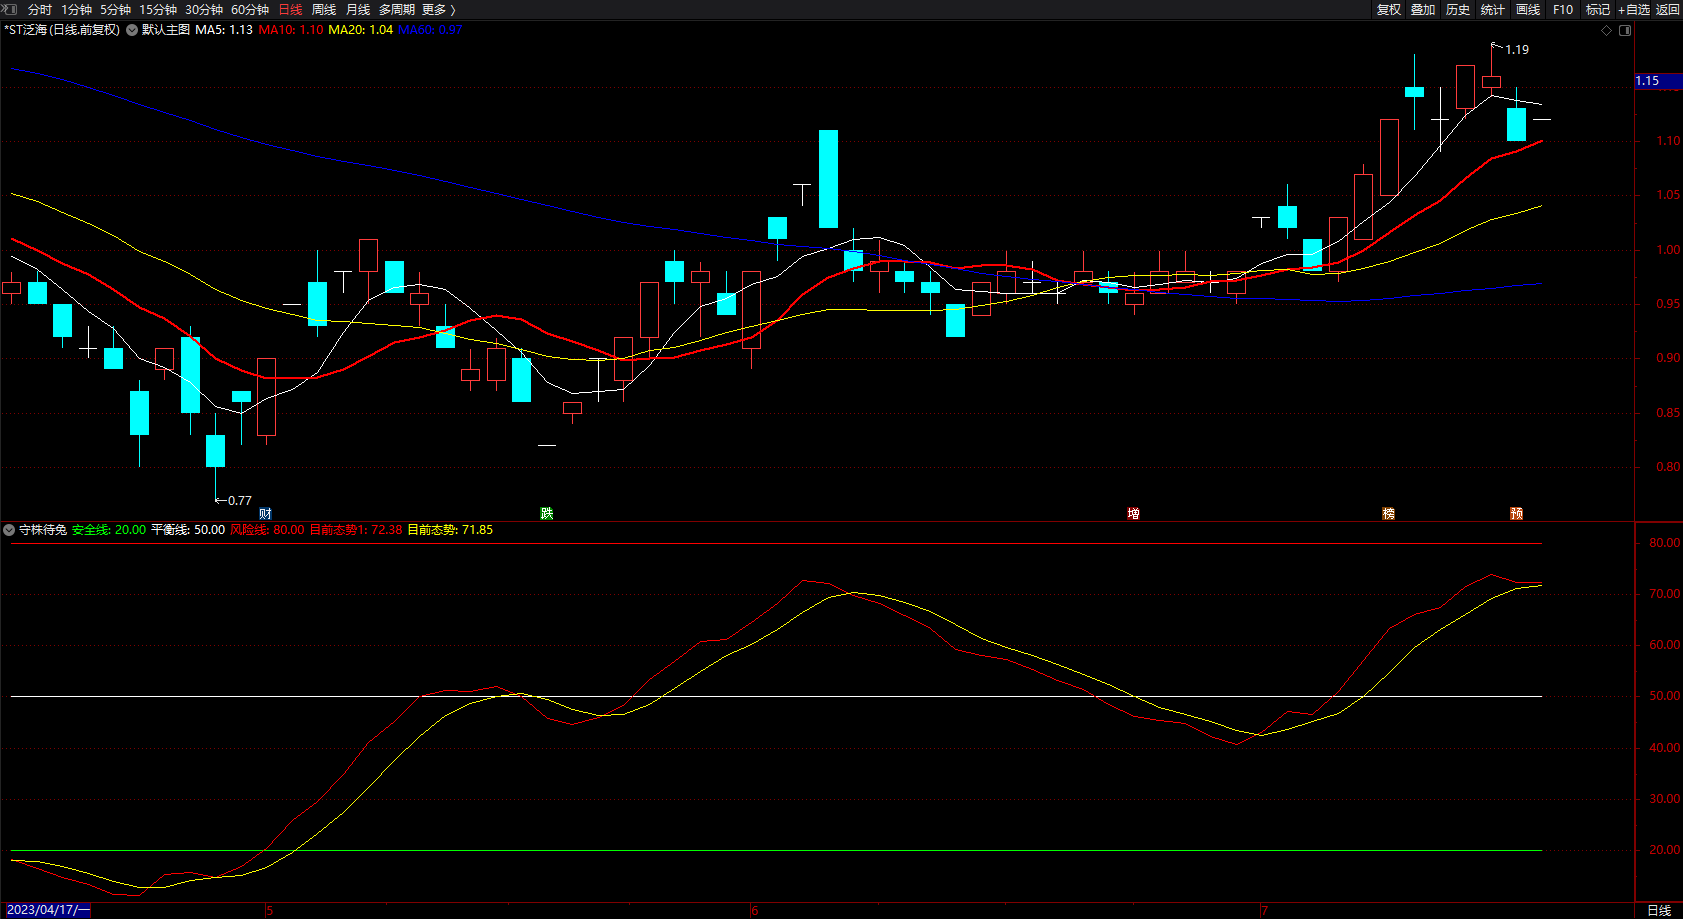The height and width of the screenshot is (919, 1683).
Task: Click the F10 company info button
Action: point(1563,10)
